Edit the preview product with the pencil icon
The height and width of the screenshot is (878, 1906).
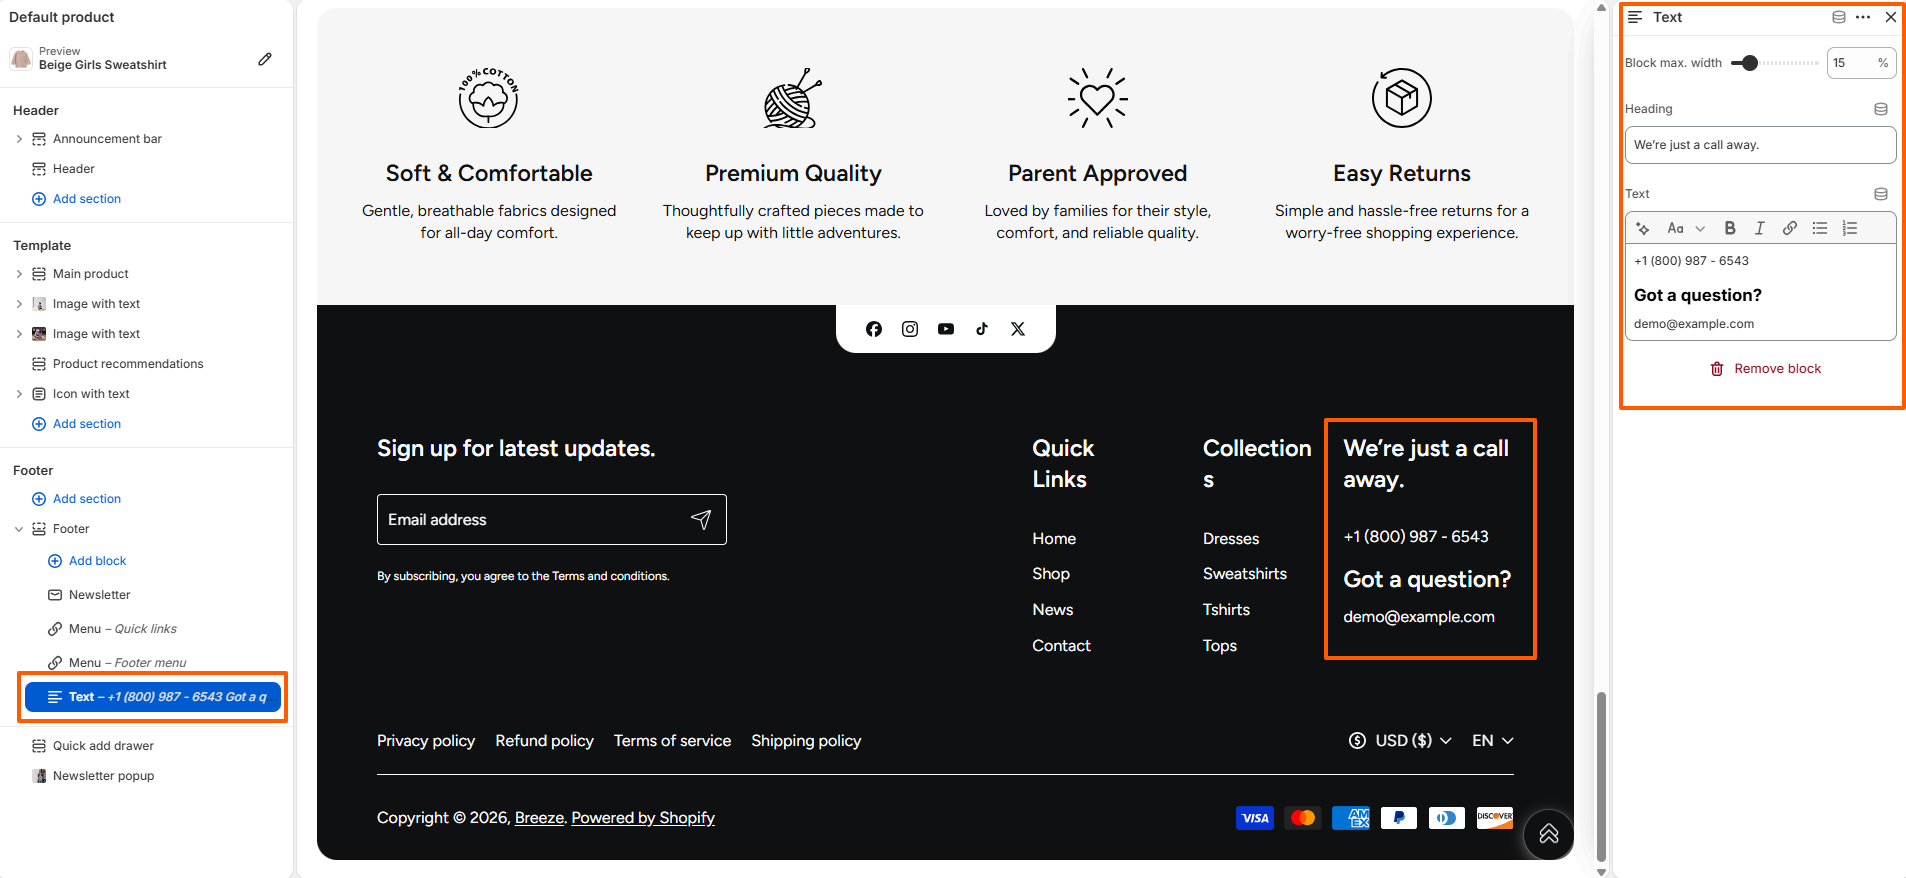[265, 59]
